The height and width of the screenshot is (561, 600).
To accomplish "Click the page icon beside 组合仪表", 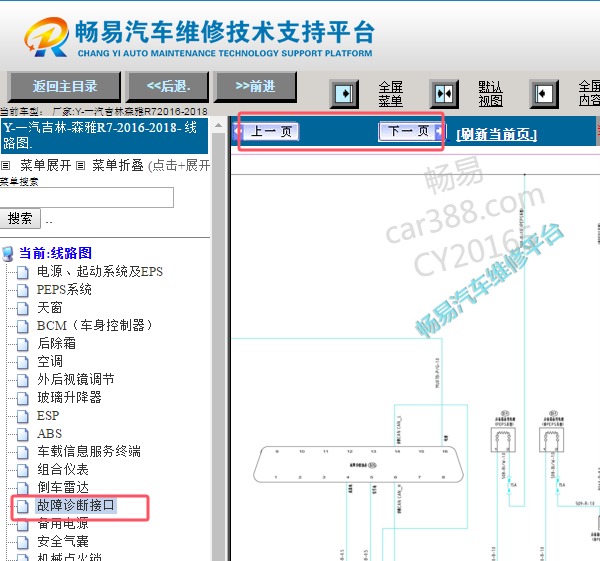I will pos(23,470).
